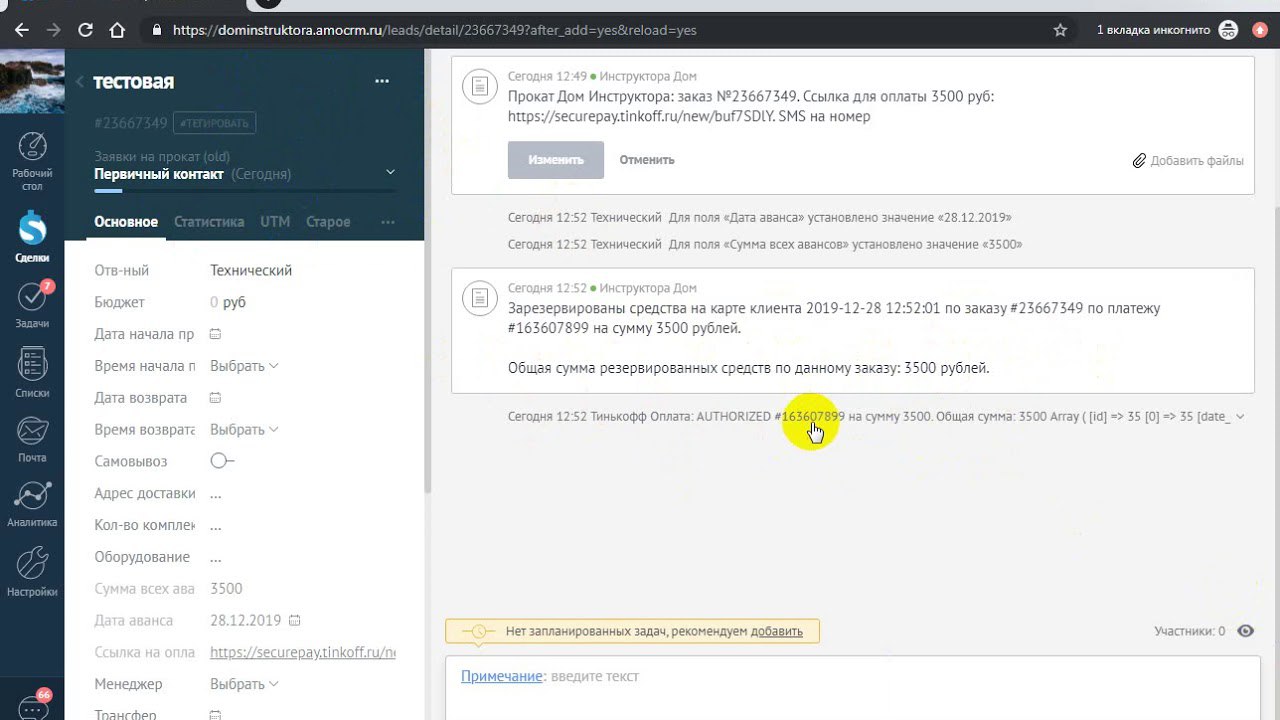Open calendar for Дата начала проката
This screenshot has height=720, width=1280.
pos(215,334)
